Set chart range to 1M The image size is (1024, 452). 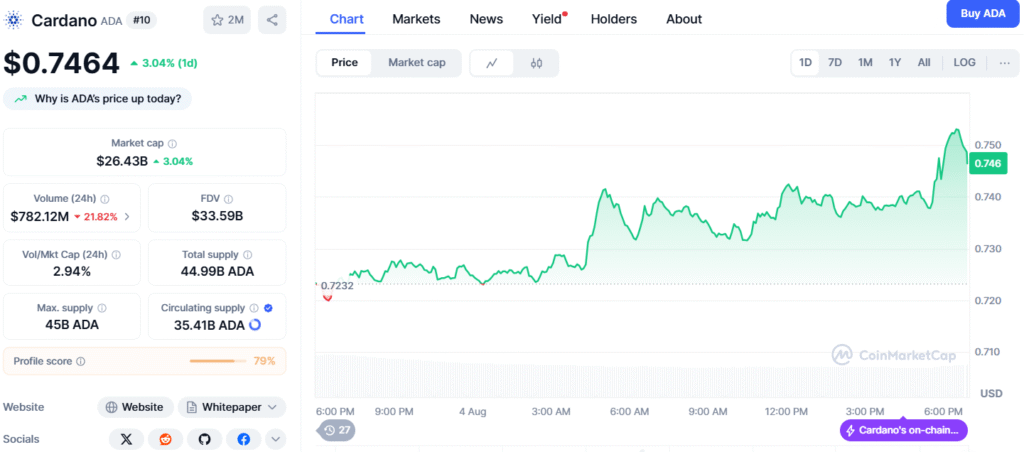(x=865, y=63)
